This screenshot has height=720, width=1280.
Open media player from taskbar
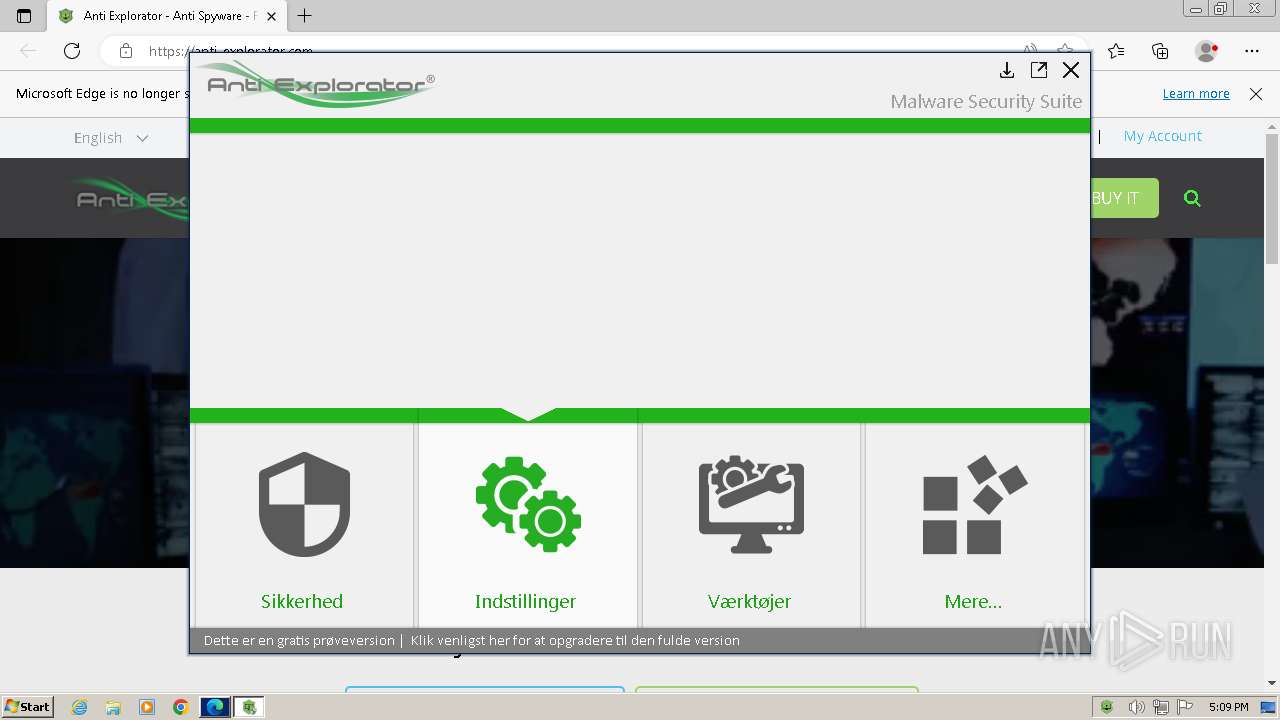[x=147, y=707]
